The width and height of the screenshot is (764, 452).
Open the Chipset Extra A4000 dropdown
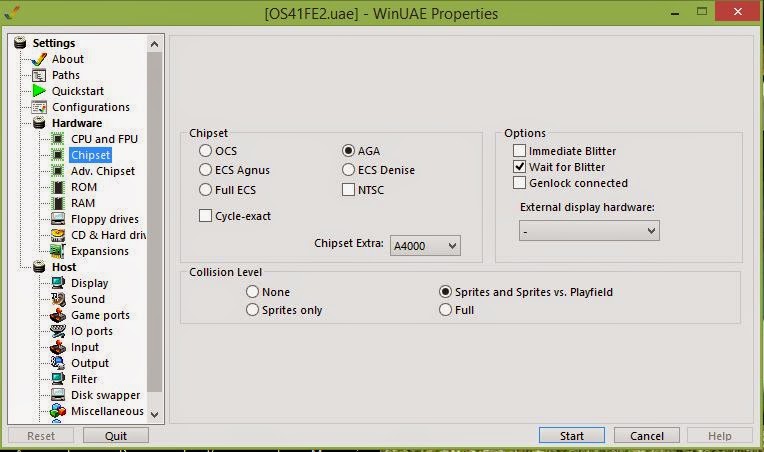pos(425,245)
